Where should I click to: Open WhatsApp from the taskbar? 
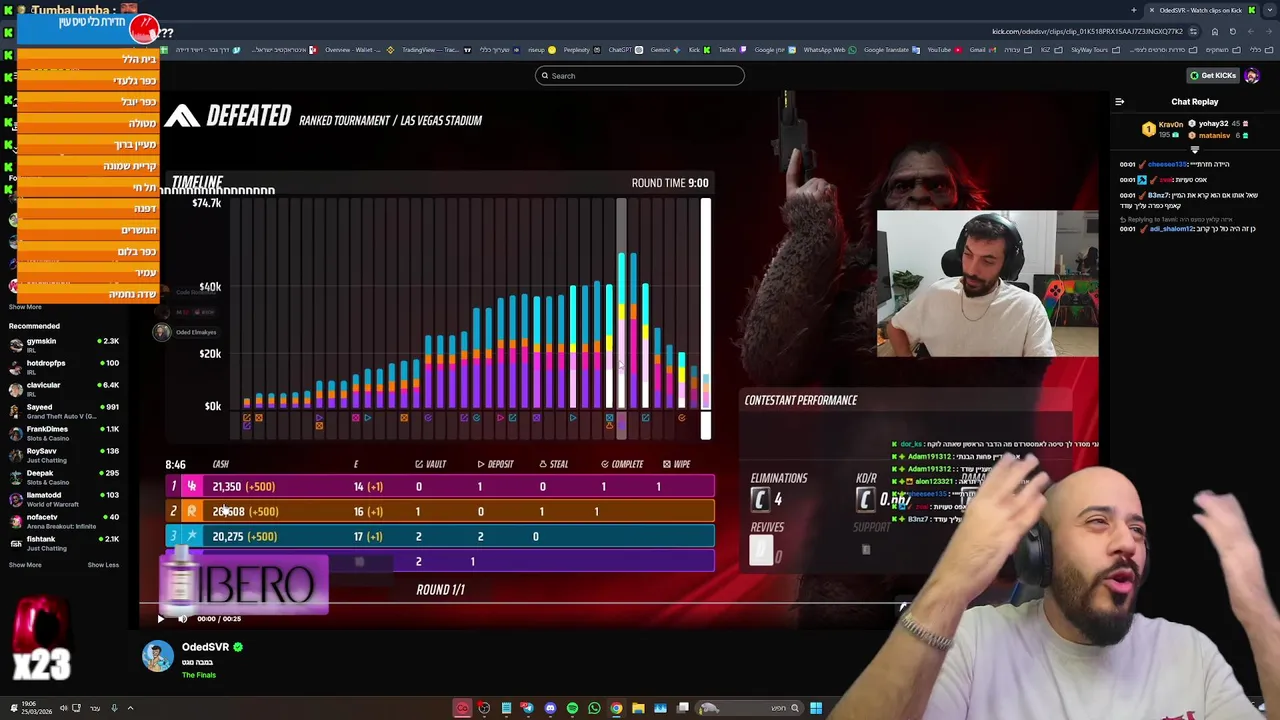594,708
